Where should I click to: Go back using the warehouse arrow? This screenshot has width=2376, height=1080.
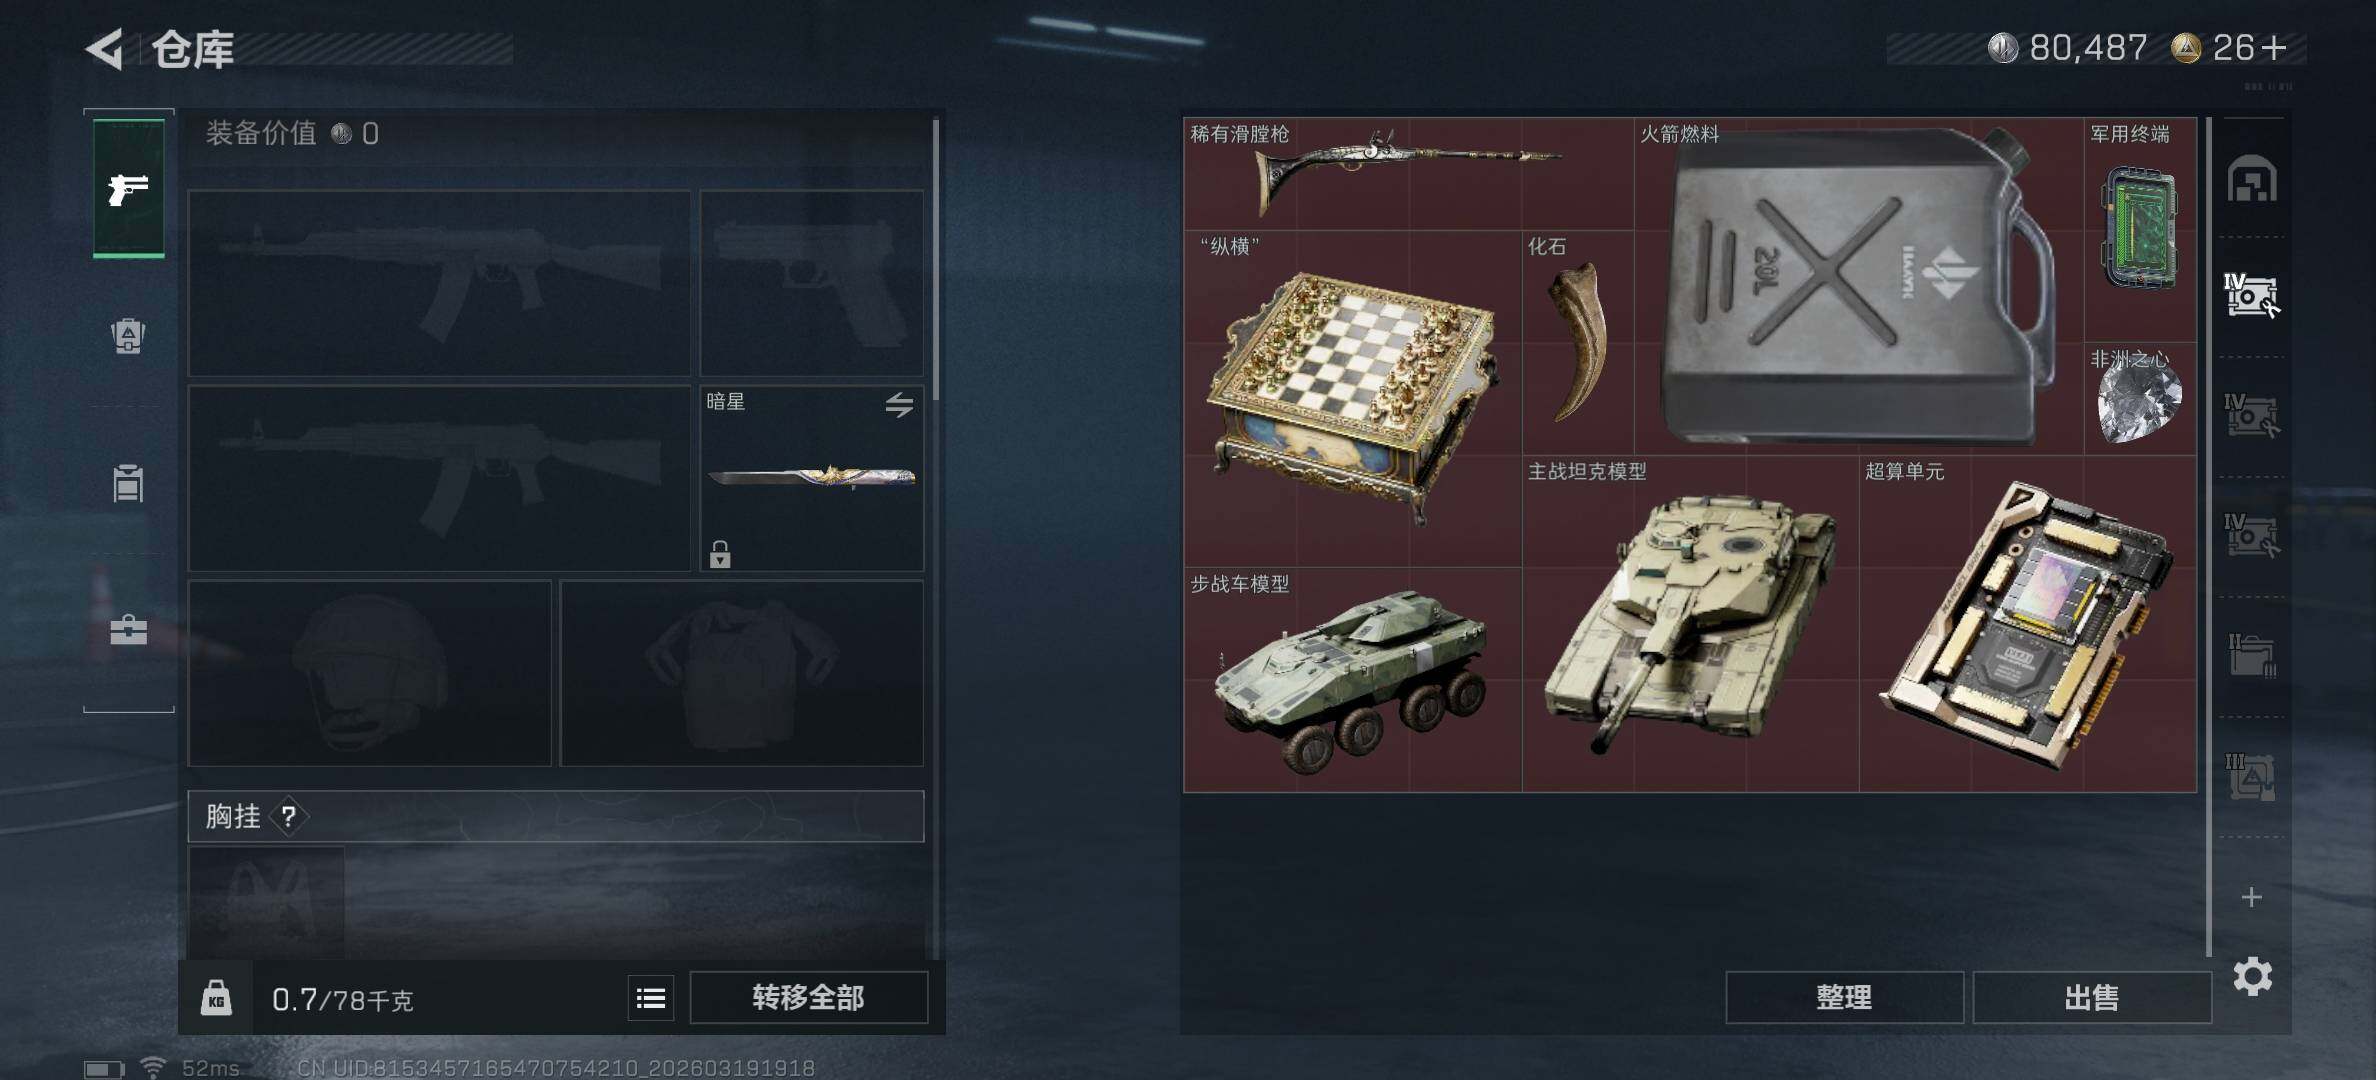(x=104, y=49)
